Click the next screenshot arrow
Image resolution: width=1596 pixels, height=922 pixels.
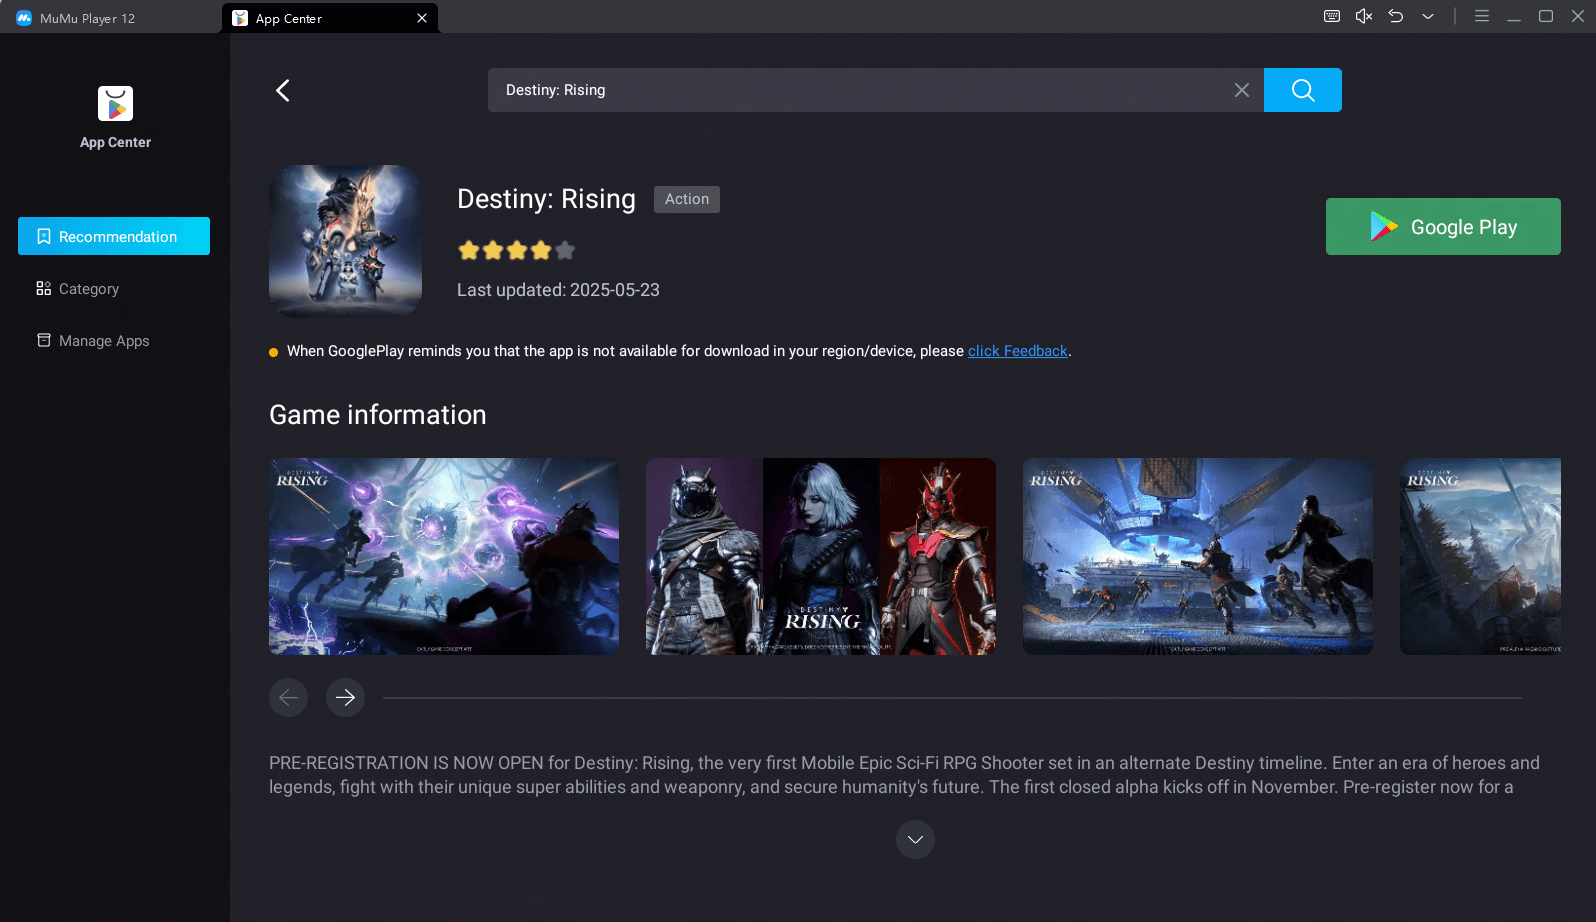(x=345, y=697)
